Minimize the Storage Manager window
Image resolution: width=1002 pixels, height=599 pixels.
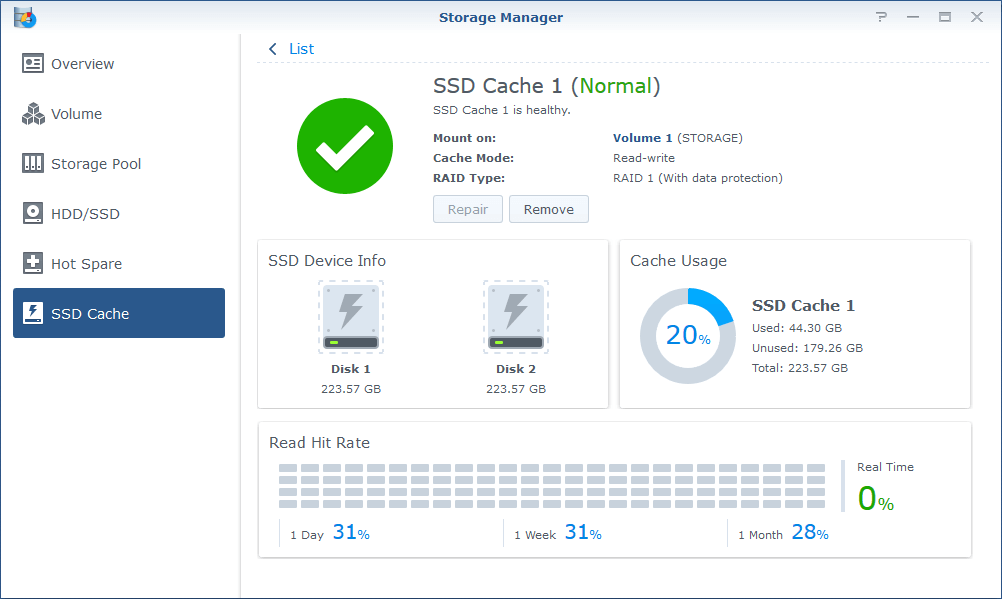click(x=913, y=17)
